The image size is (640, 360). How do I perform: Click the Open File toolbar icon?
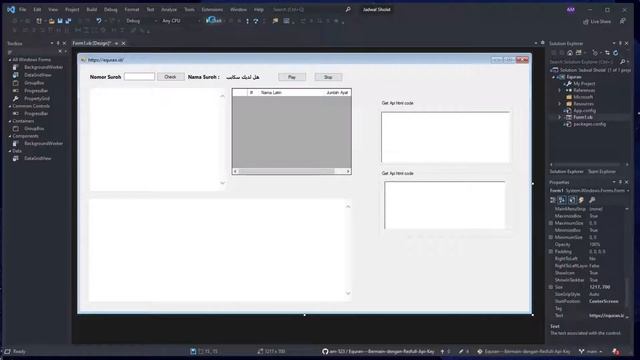click(x=51, y=20)
